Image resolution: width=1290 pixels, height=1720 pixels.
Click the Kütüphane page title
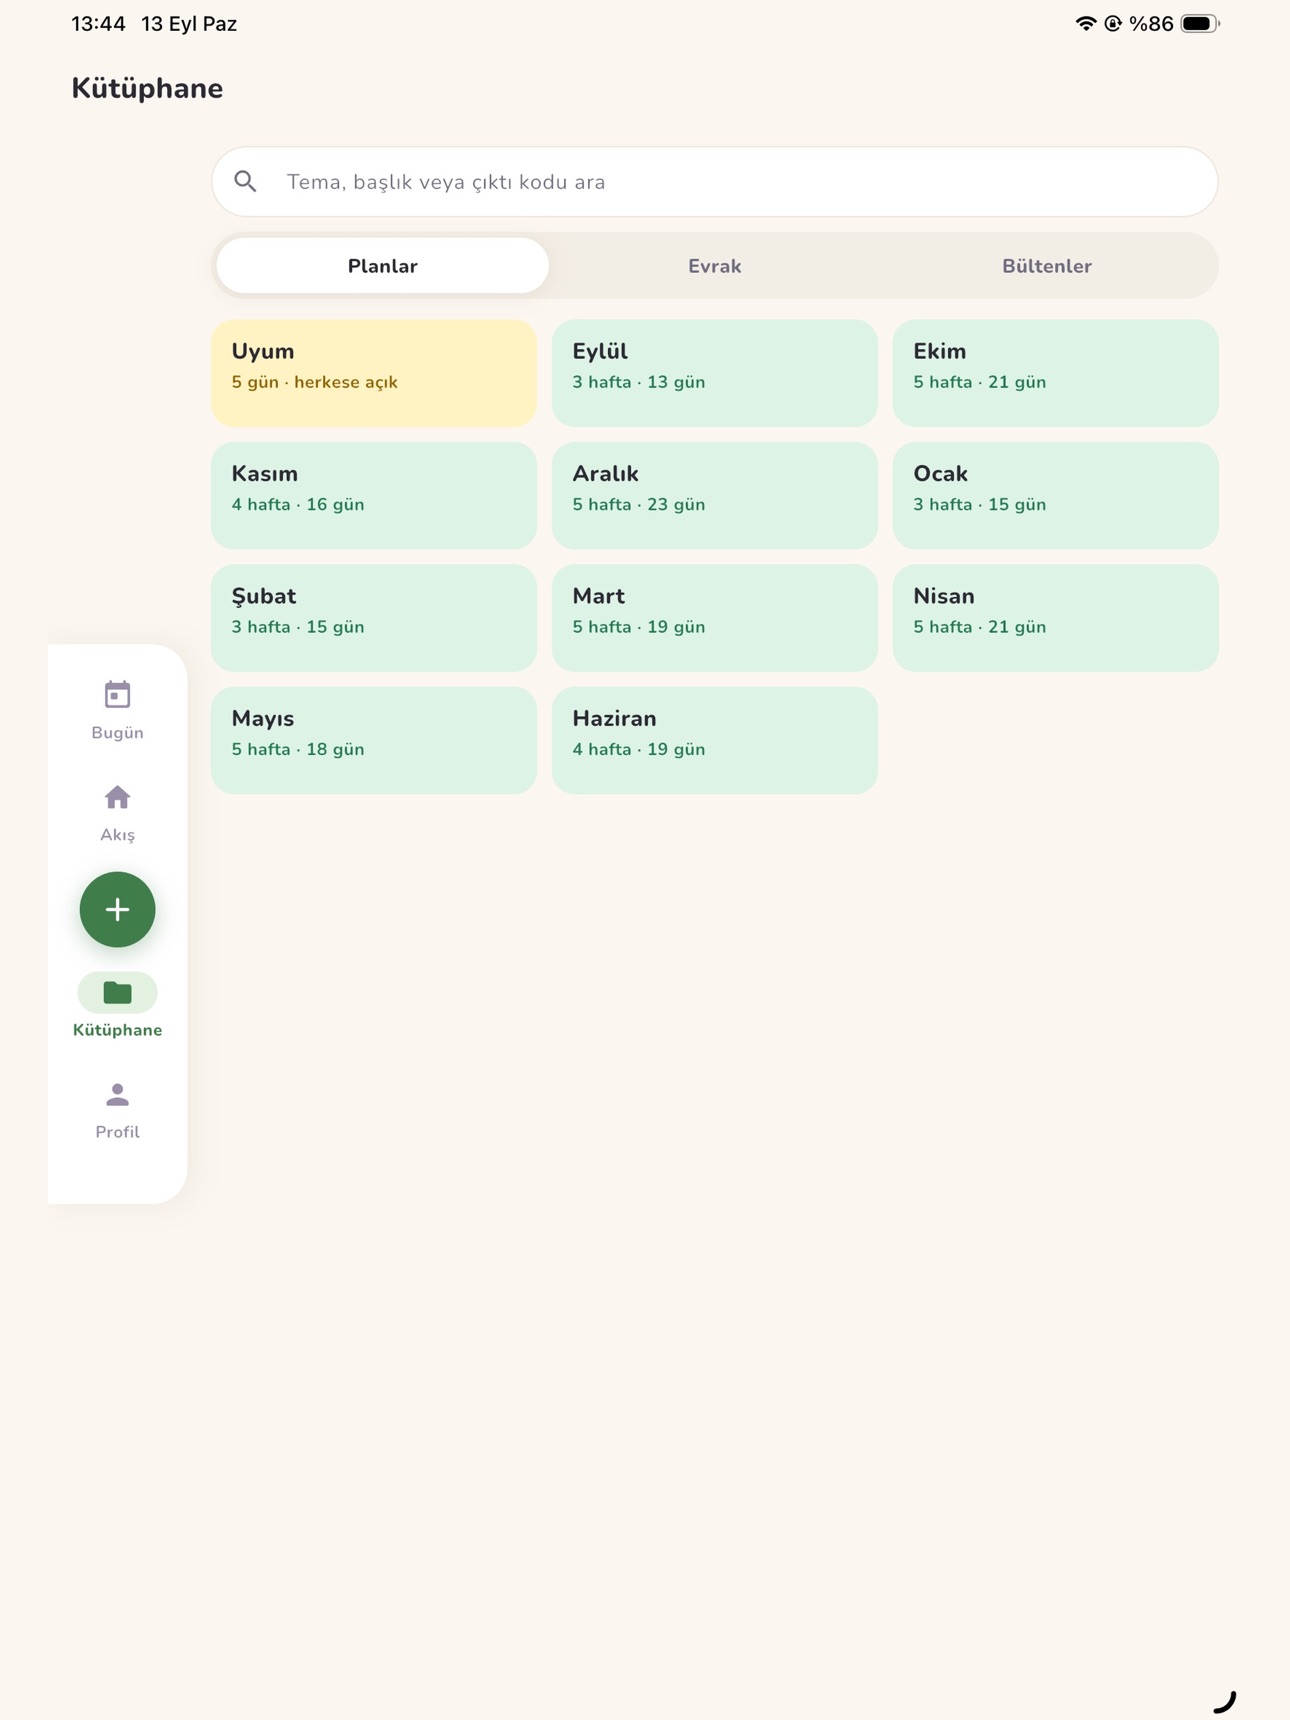147,89
